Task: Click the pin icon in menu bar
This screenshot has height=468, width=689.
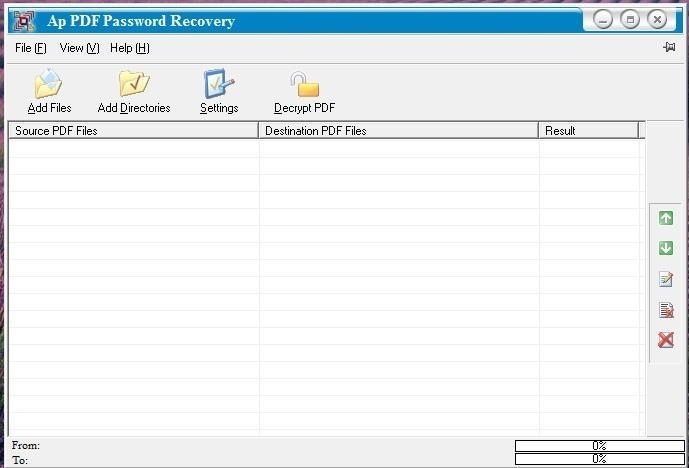Action: pos(669,47)
